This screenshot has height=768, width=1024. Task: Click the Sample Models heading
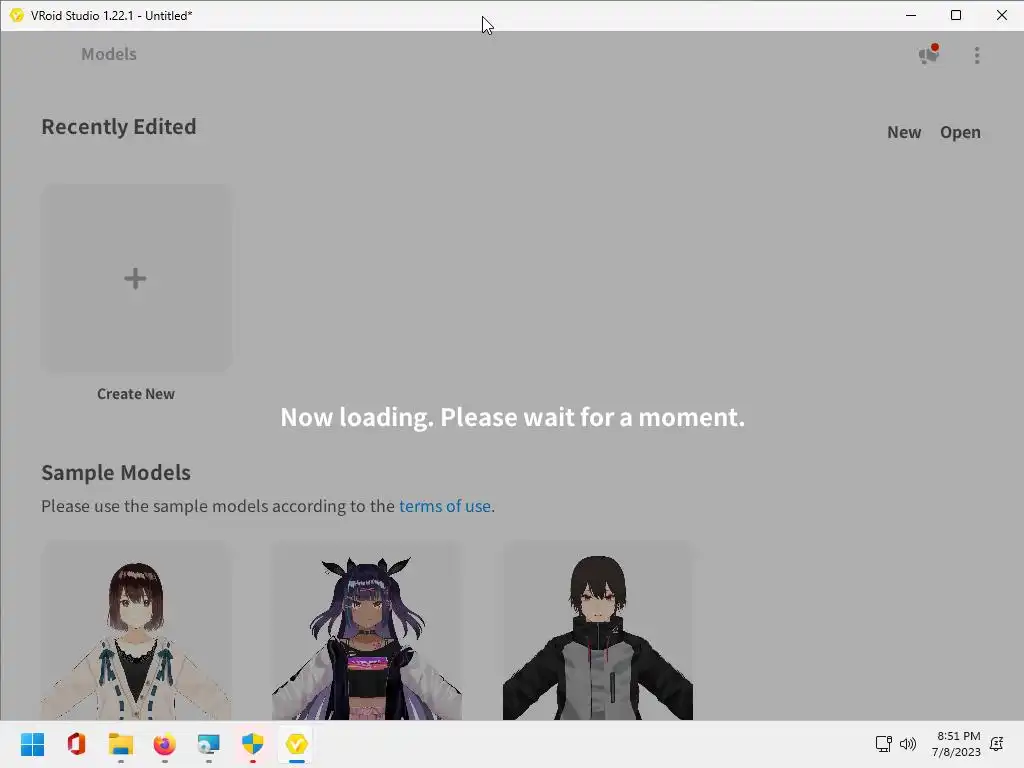pos(116,472)
